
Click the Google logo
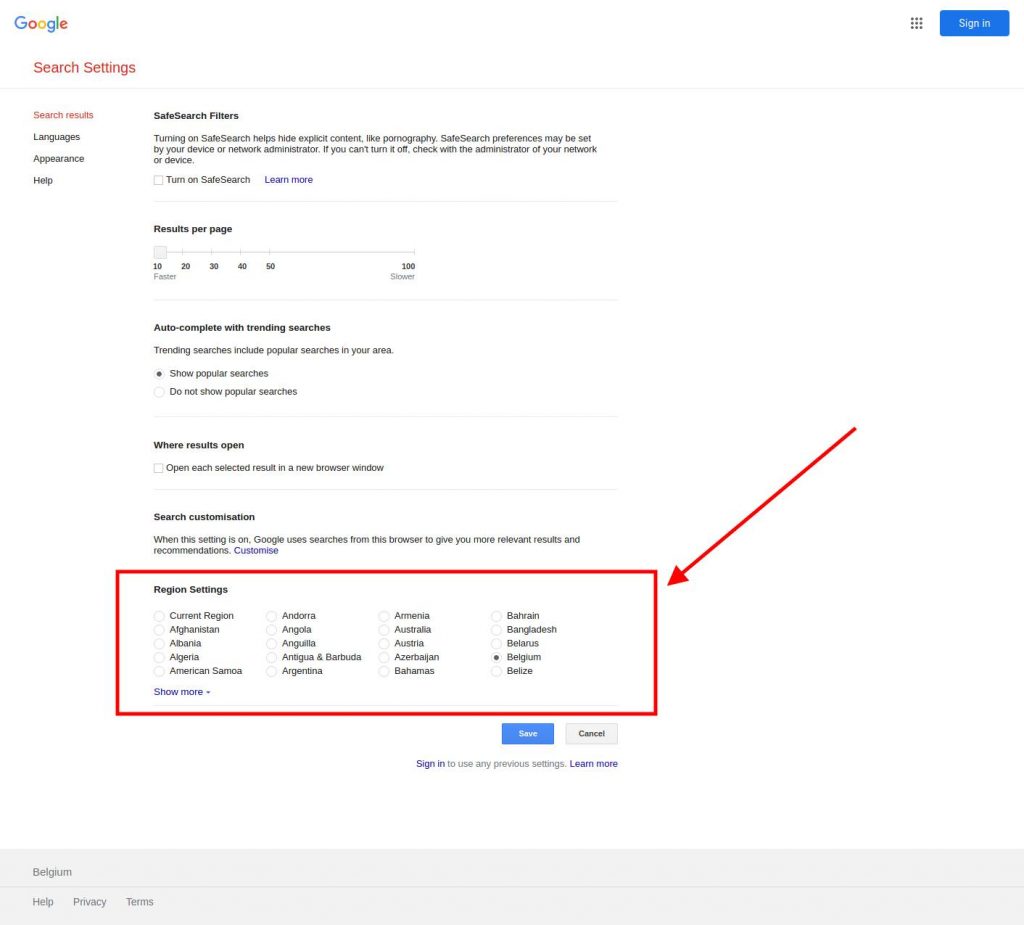[40, 24]
